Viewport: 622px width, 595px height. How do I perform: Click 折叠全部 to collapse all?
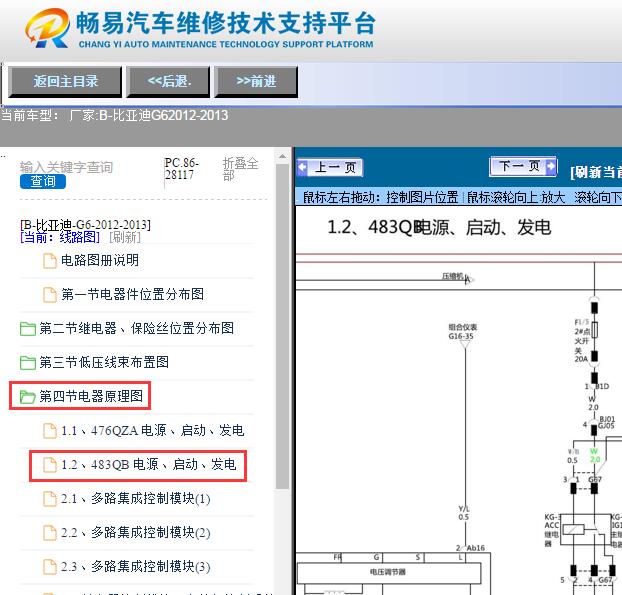pos(240,169)
